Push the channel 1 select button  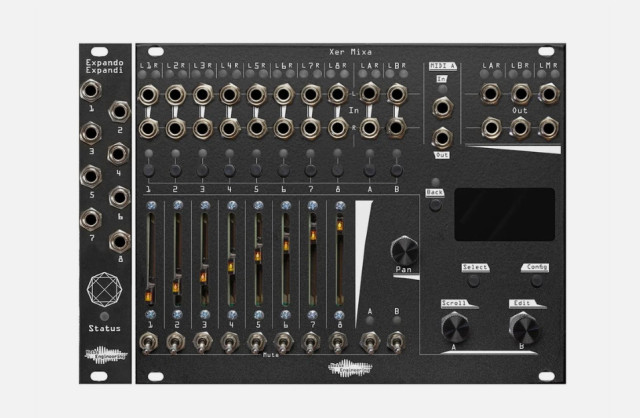pyautogui.click(x=149, y=170)
